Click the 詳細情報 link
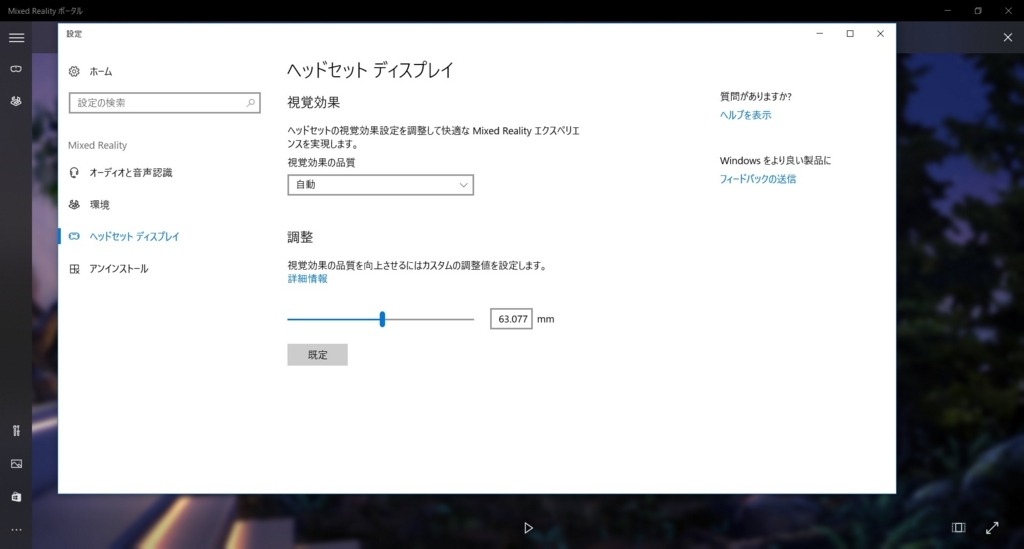Screen dimensions: 1024x549 pyautogui.click(x=308, y=279)
